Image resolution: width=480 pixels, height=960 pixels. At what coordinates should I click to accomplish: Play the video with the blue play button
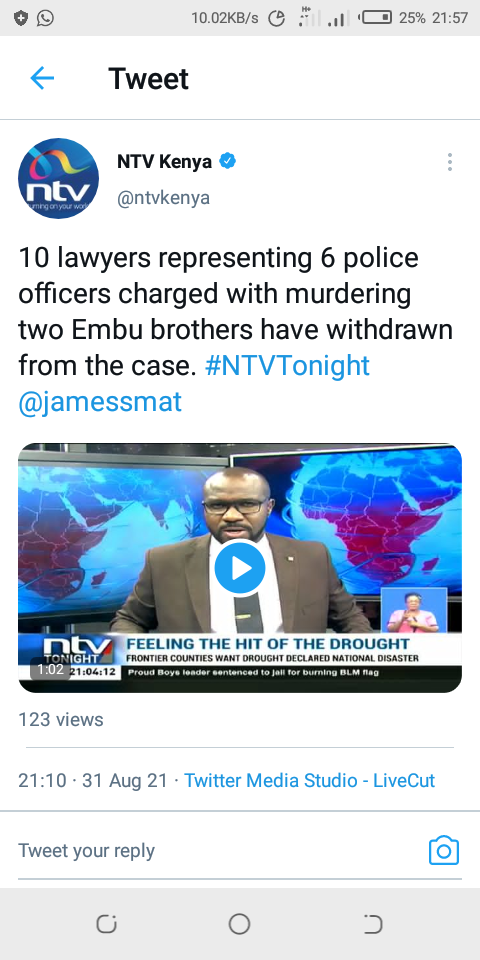click(x=240, y=568)
